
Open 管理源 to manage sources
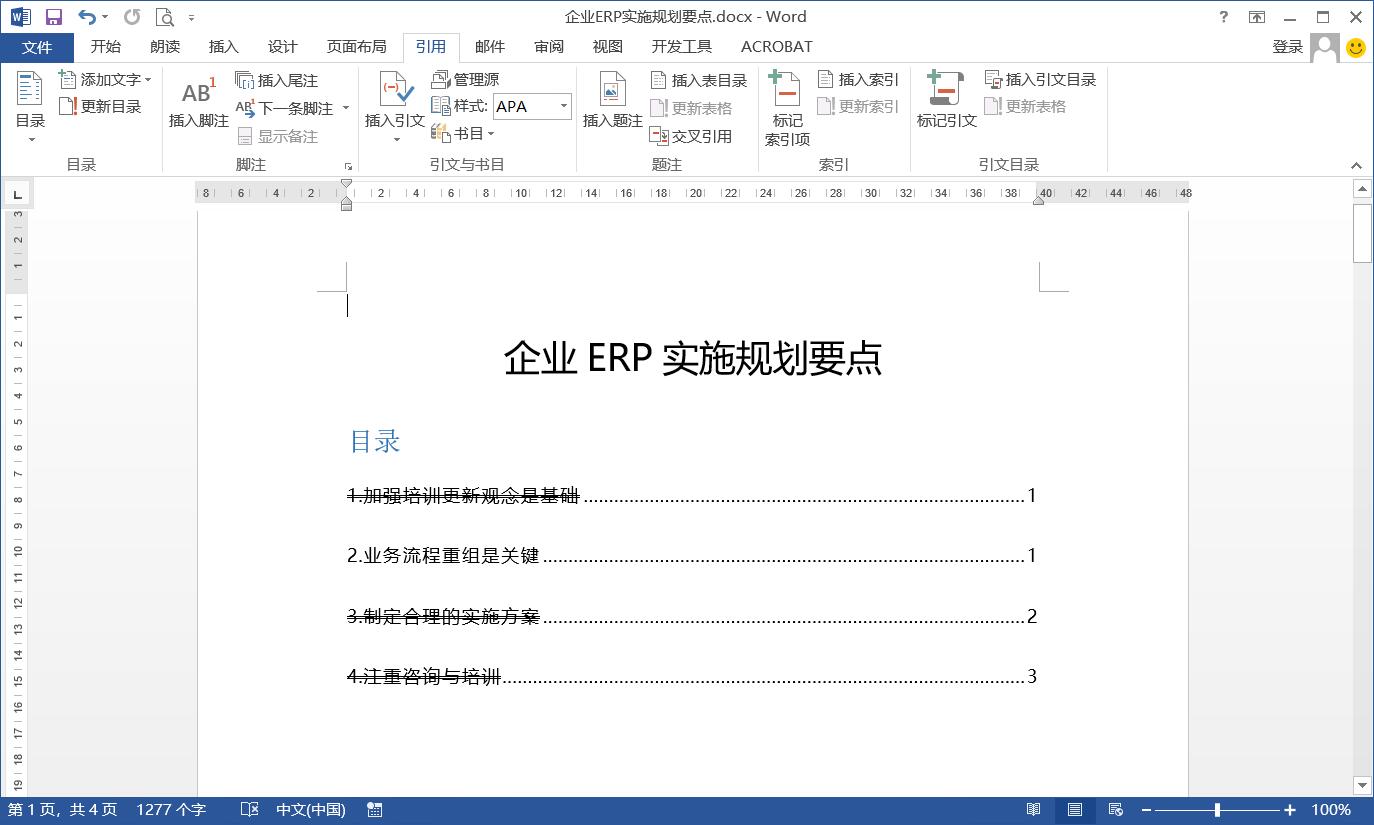click(465, 79)
